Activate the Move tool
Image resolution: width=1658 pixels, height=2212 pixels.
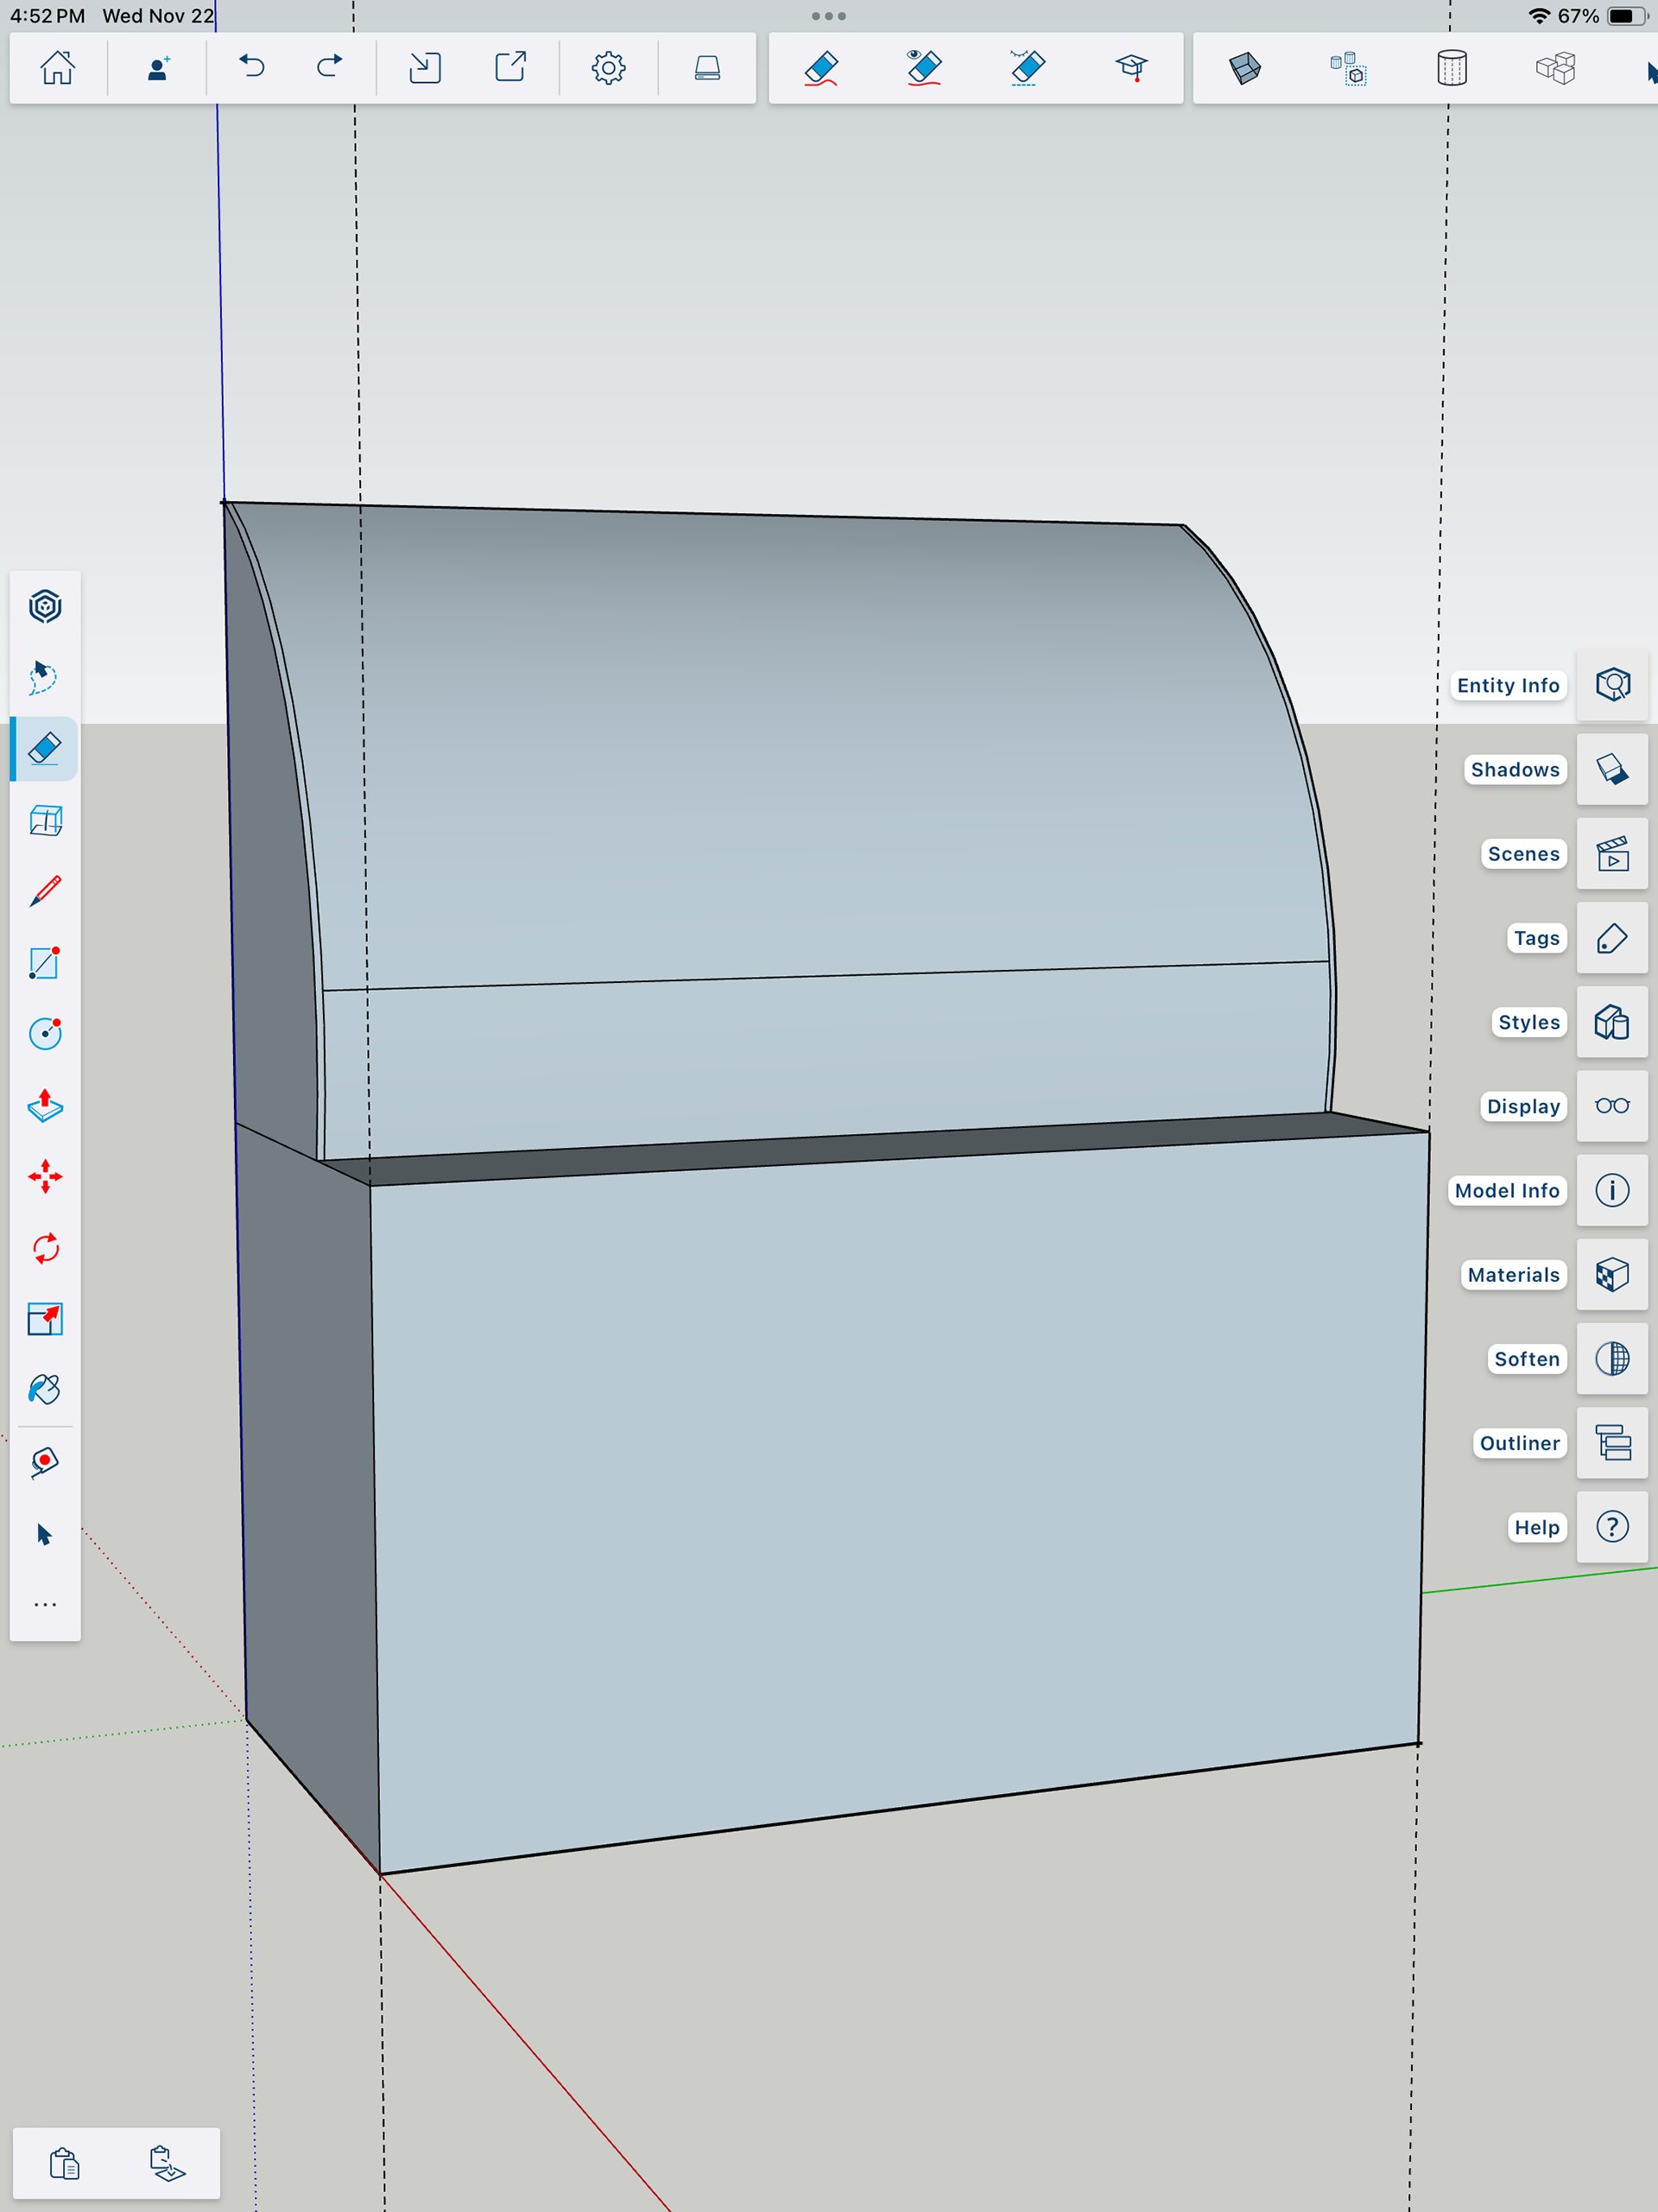(x=45, y=1177)
